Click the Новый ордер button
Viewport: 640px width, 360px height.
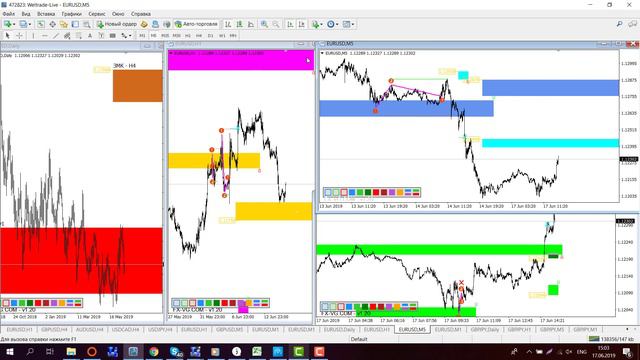[117, 24]
